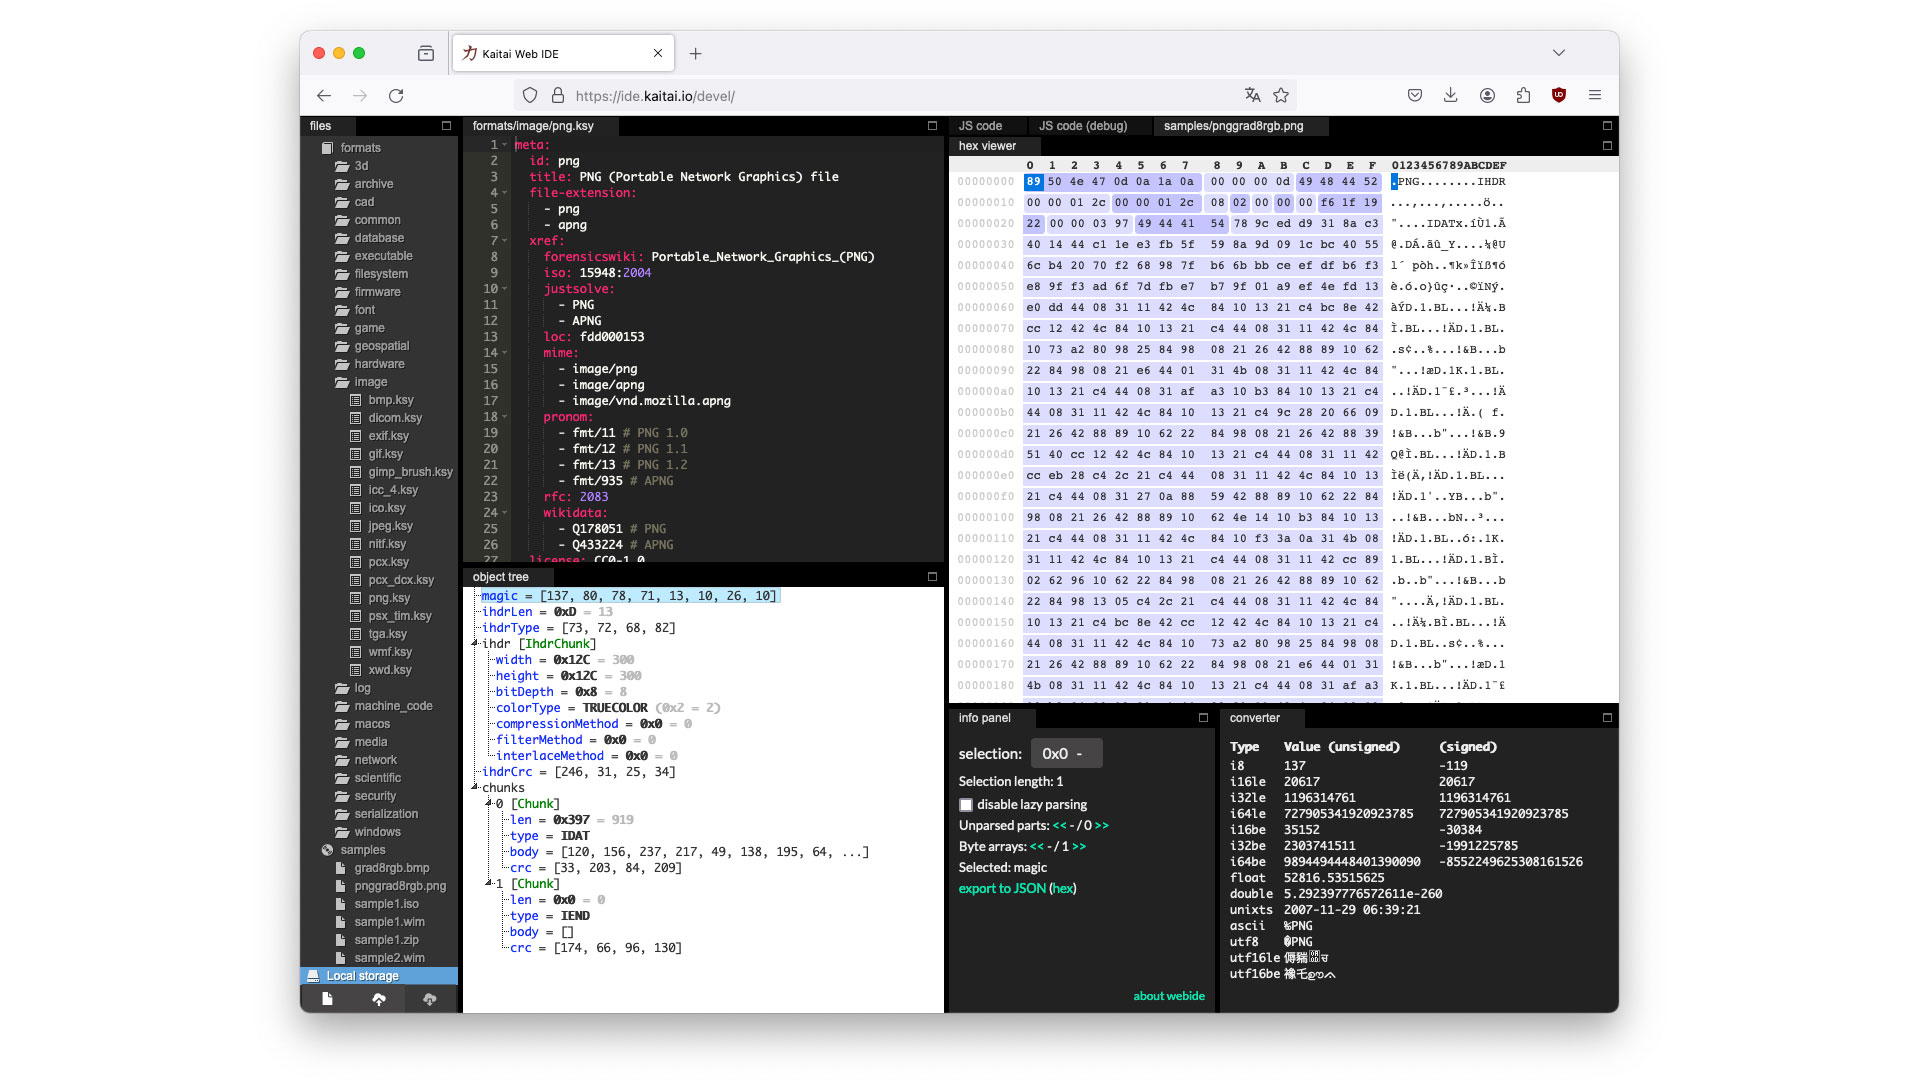Collapse the ihdr node in the object tree
Image resolution: width=1920 pixels, height=1080 pixels.
[x=475, y=644]
